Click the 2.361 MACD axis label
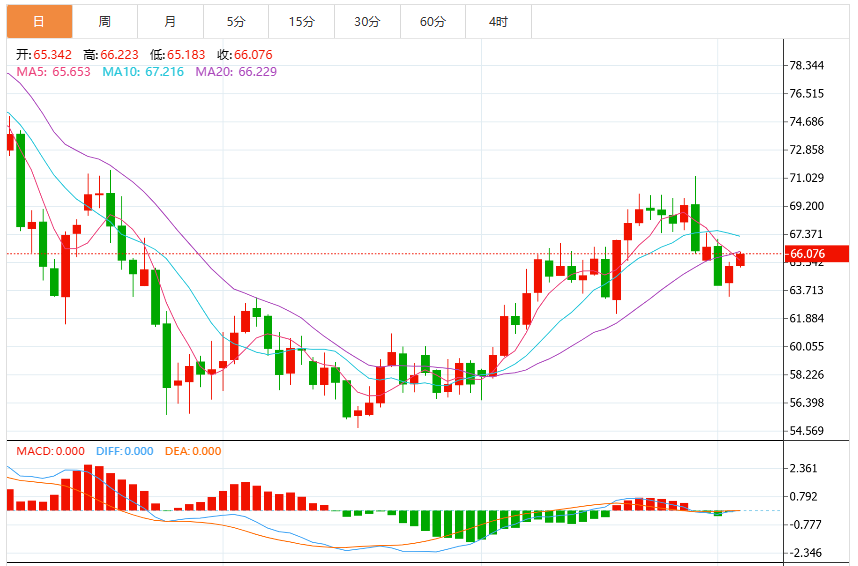The height and width of the screenshot is (566, 858). click(x=803, y=468)
